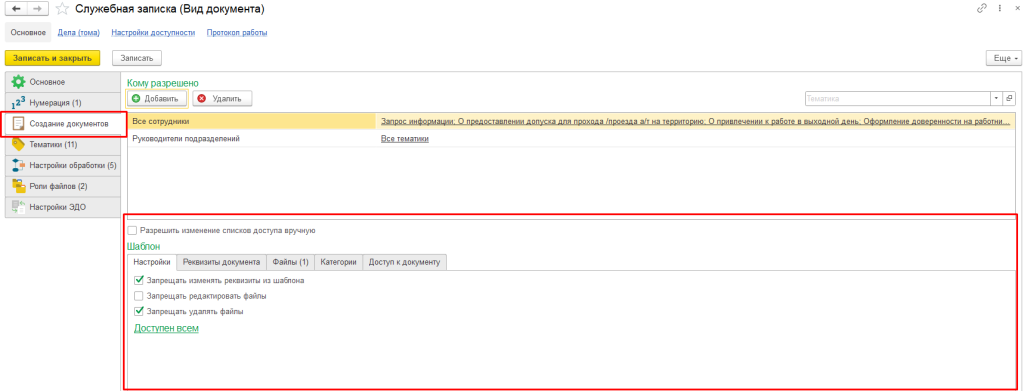Copy link via the chain icon
Screen dimensions: 1024x391
pos(982,8)
